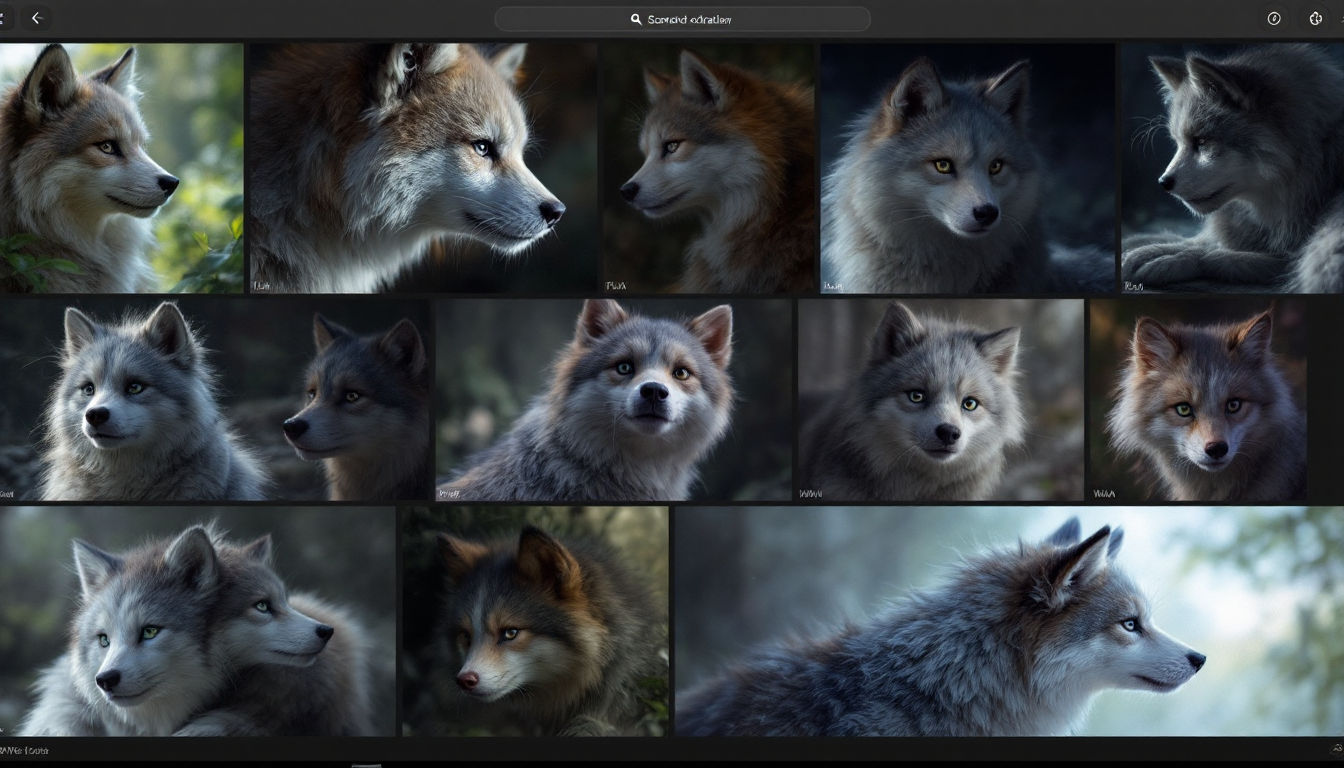Open the thumbnail showing two wolf pups together

(x=215, y=399)
